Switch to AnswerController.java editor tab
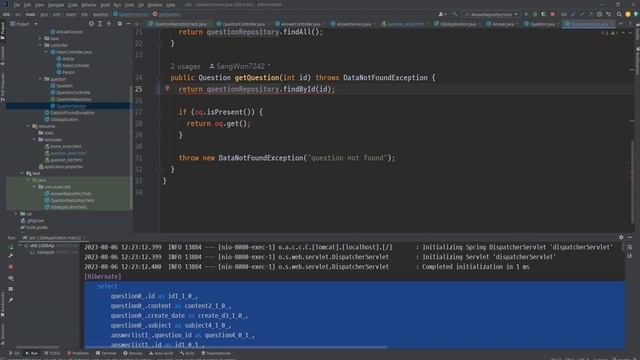Screen dimensions: 640x360 coord(300,24)
